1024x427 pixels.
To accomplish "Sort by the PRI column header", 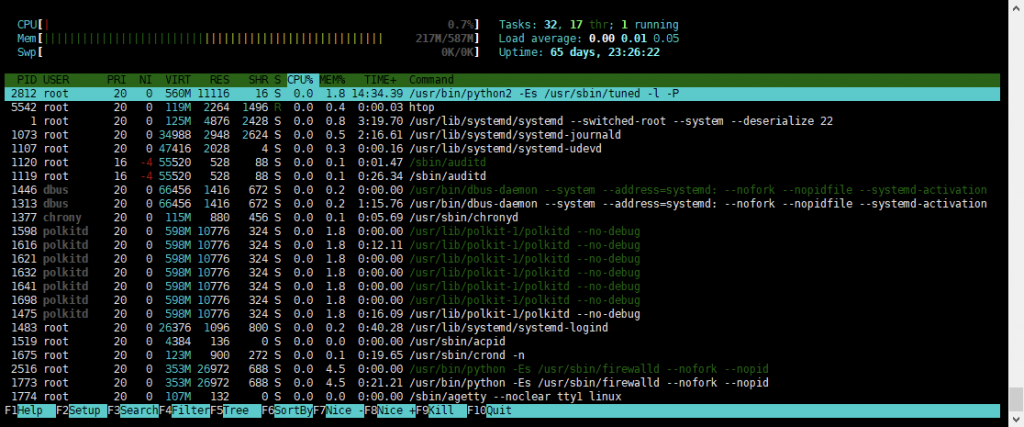I will (116, 80).
